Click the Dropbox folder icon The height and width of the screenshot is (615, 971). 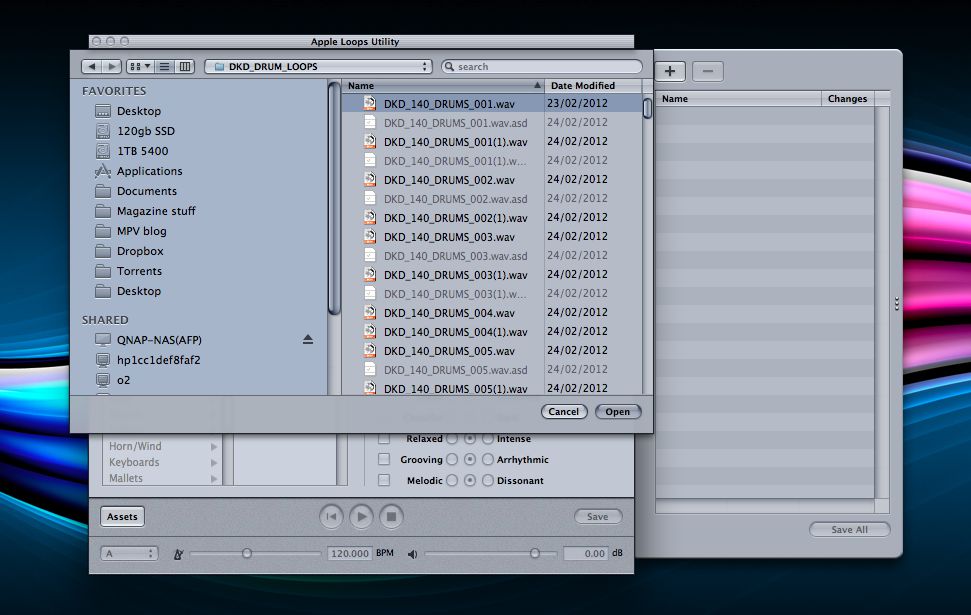pyautogui.click(x=103, y=251)
